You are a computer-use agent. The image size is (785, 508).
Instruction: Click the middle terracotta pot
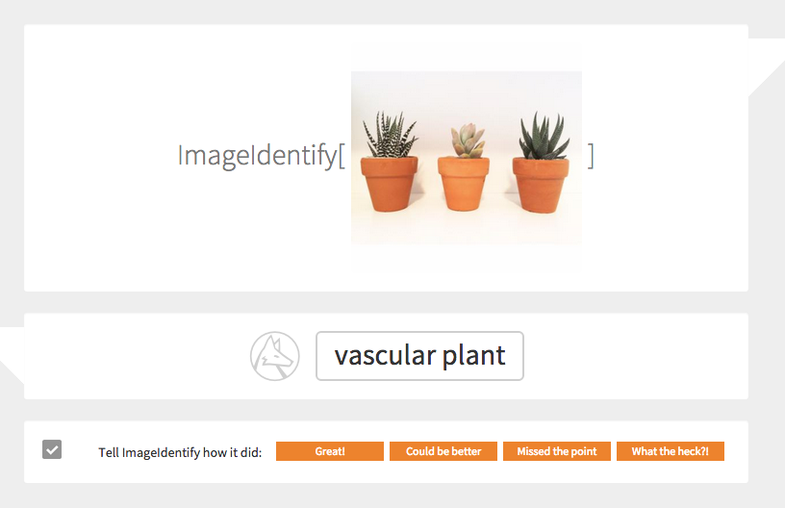pos(464,183)
